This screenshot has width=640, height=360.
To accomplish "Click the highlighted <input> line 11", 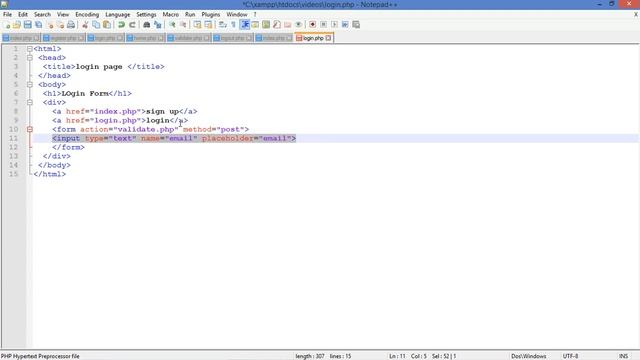I will point(174,138).
